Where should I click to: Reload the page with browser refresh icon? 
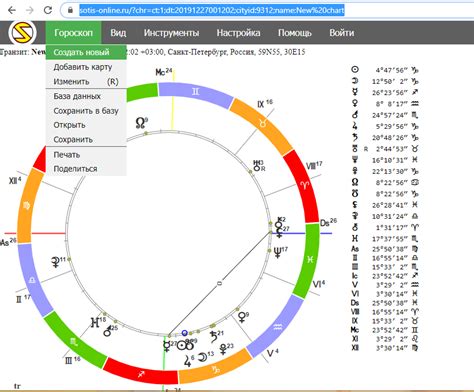[x=48, y=10]
